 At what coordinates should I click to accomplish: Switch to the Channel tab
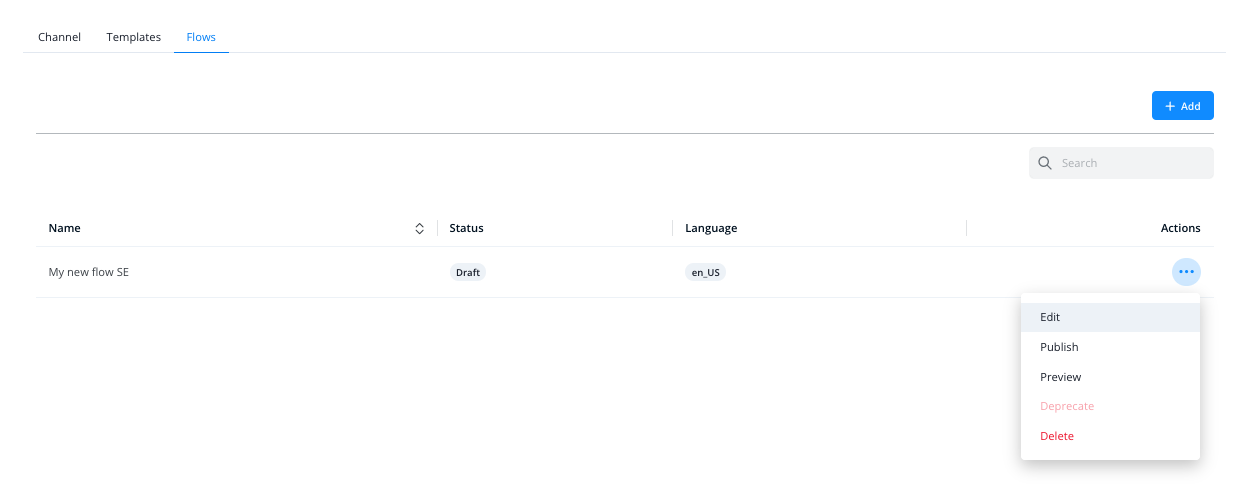point(59,37)
